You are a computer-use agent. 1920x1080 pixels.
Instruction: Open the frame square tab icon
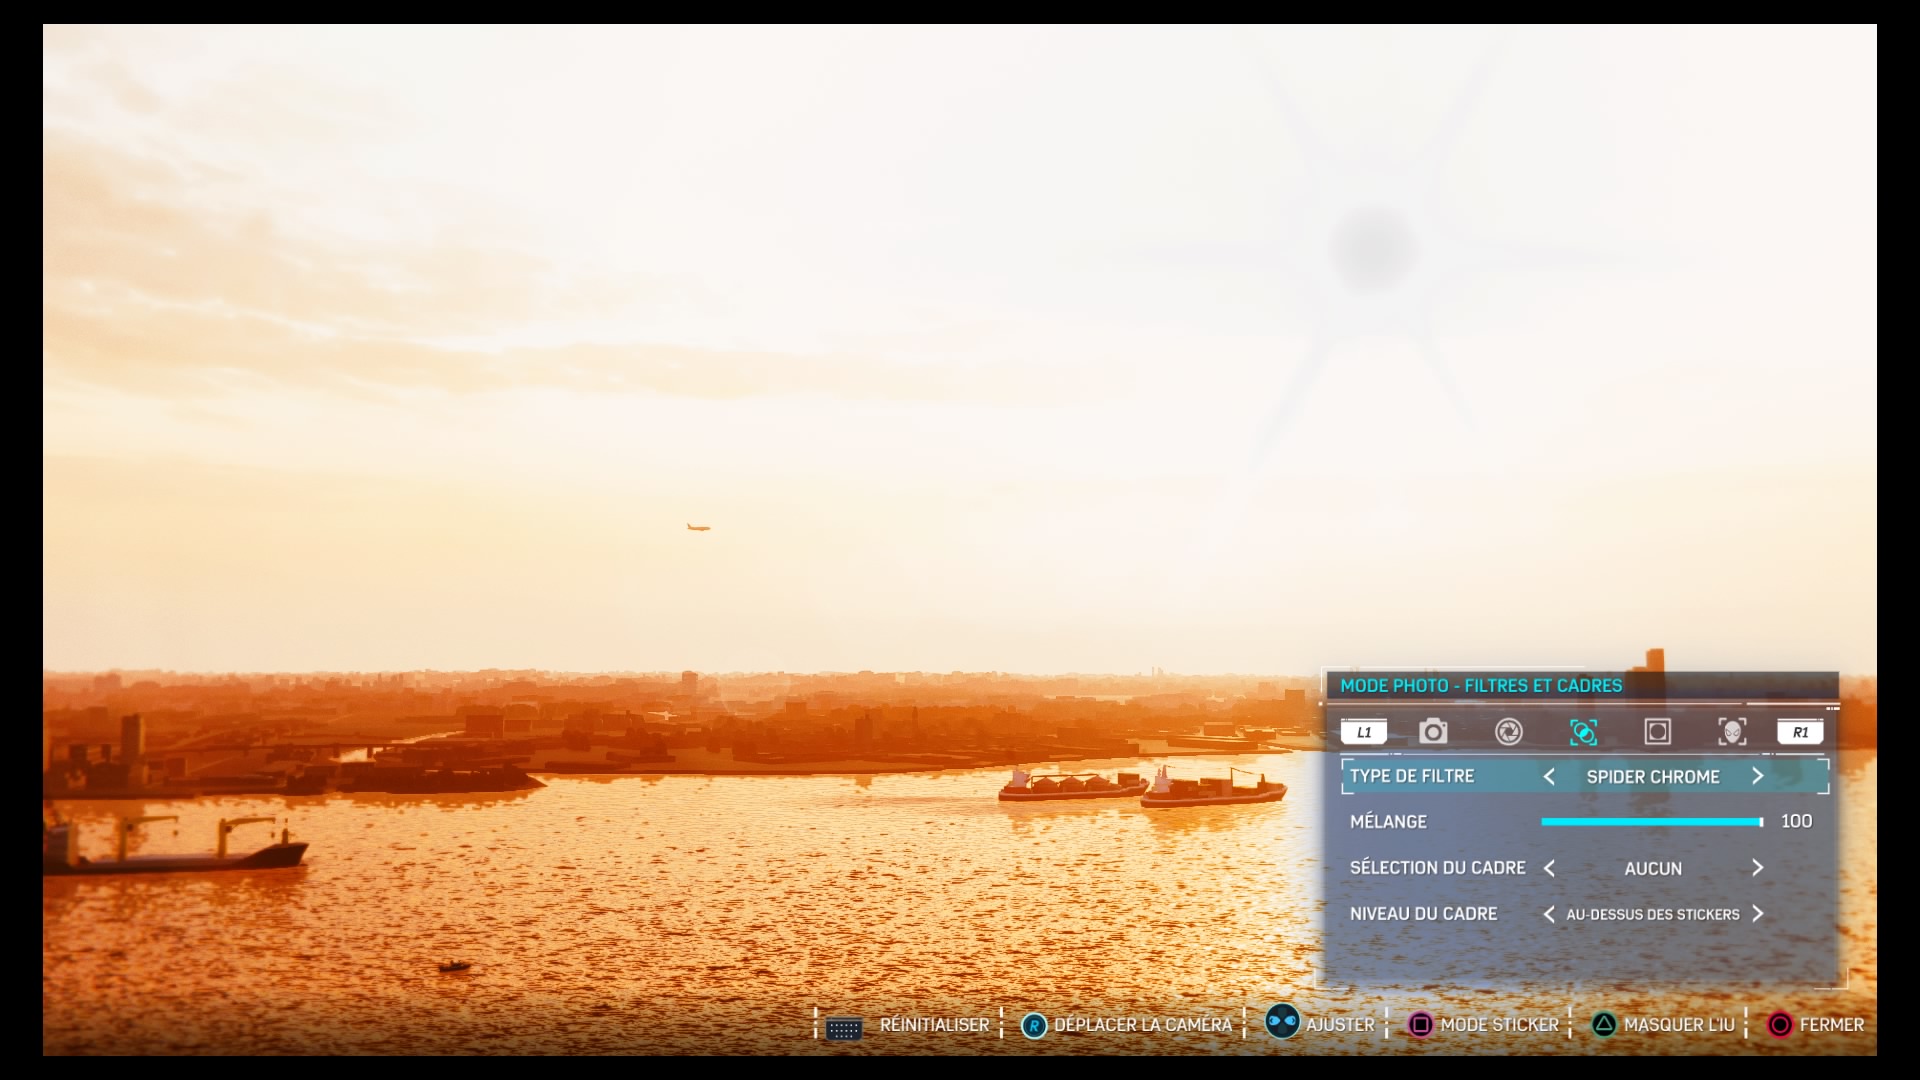click(1657, 732)
